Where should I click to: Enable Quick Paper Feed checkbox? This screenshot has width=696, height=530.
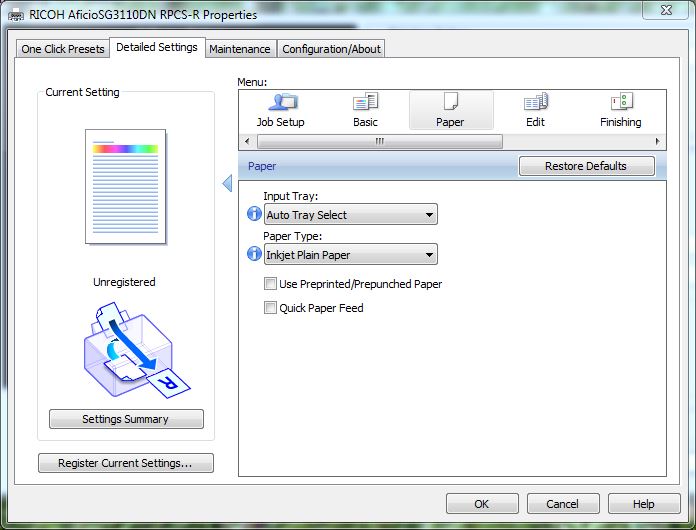click(x=270, y=308)
